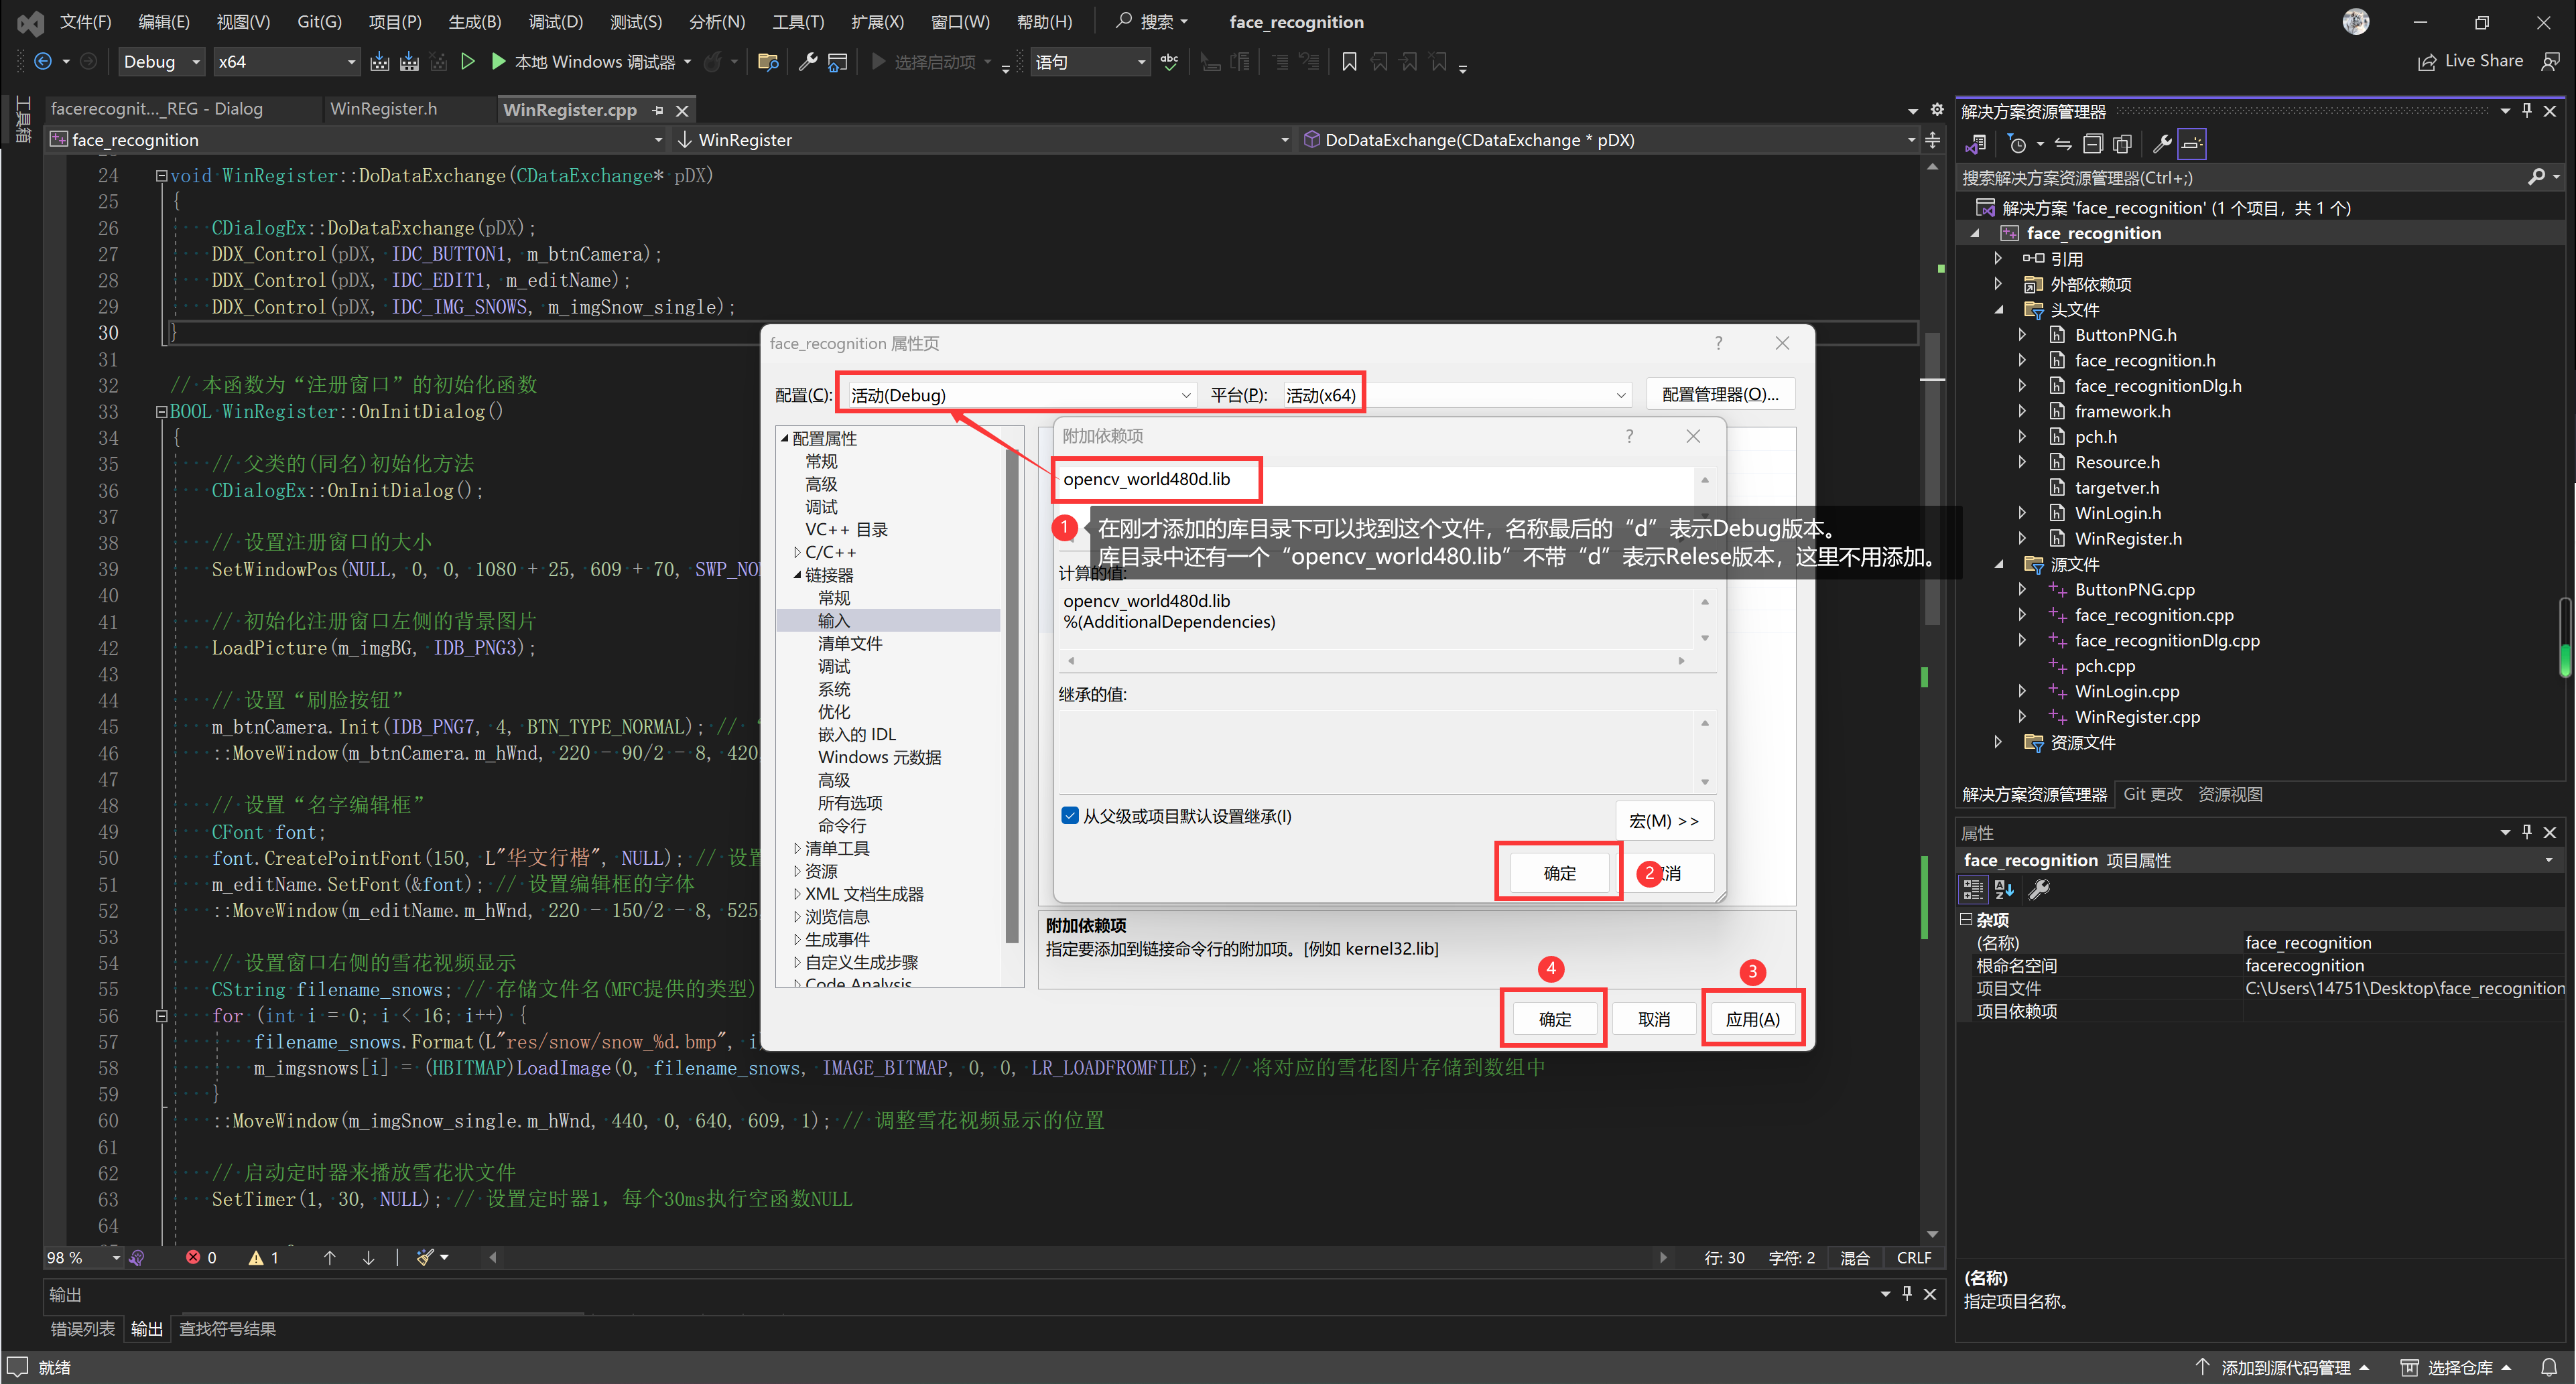The image size is (2576, 1384).
Task: Click the Live Share icon
Action: point(2427,62)
